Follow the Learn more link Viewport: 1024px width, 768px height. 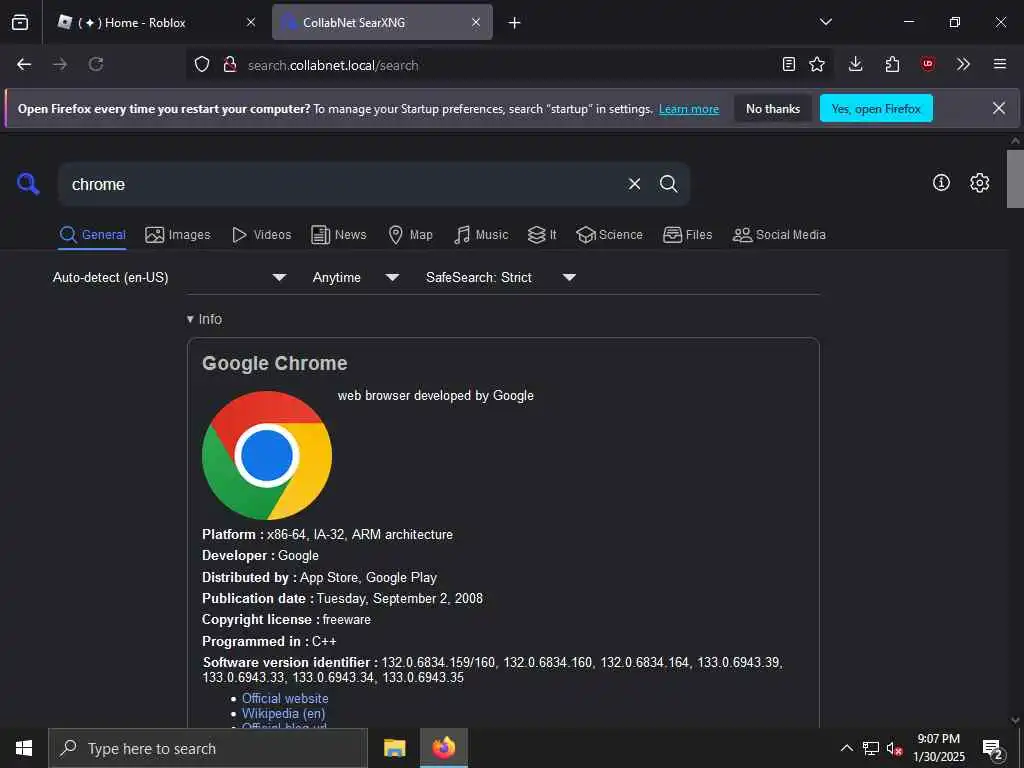click(x=689, y=109)
